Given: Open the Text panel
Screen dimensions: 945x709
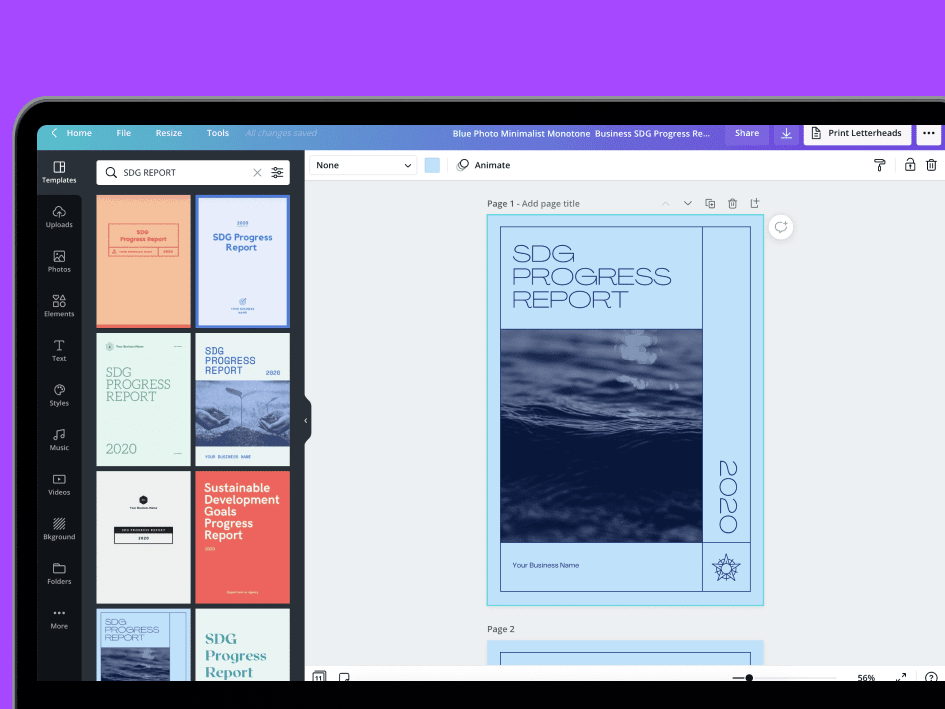Looking at the screenshot, I should click(x=59, y=350).
